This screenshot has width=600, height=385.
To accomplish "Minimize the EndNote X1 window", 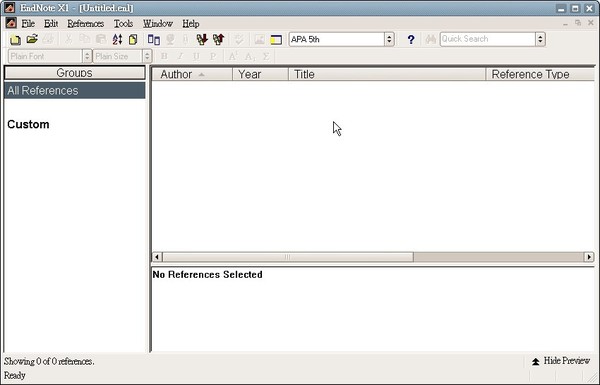I will [x=561, y=8].
